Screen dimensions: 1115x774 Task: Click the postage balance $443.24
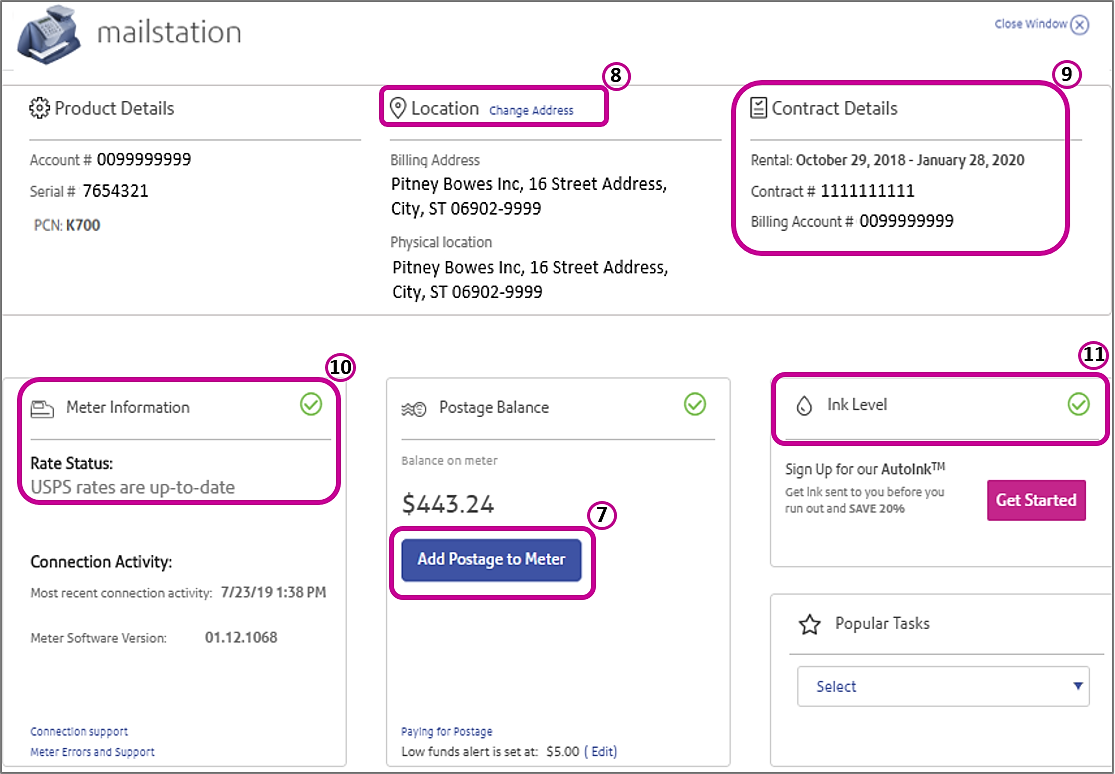tap(448, 504)
